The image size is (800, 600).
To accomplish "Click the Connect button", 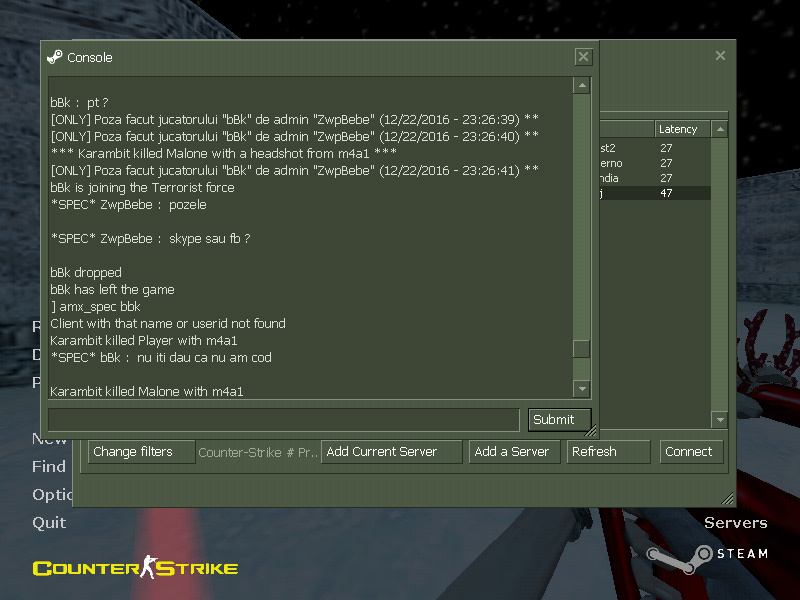I will pos(689,452).
